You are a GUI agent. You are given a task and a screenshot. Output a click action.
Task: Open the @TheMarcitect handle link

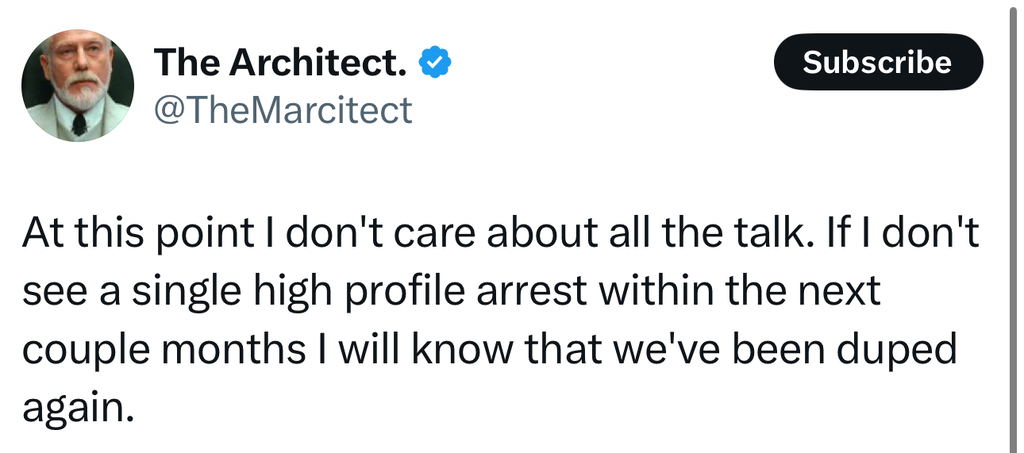click(282, 110)
